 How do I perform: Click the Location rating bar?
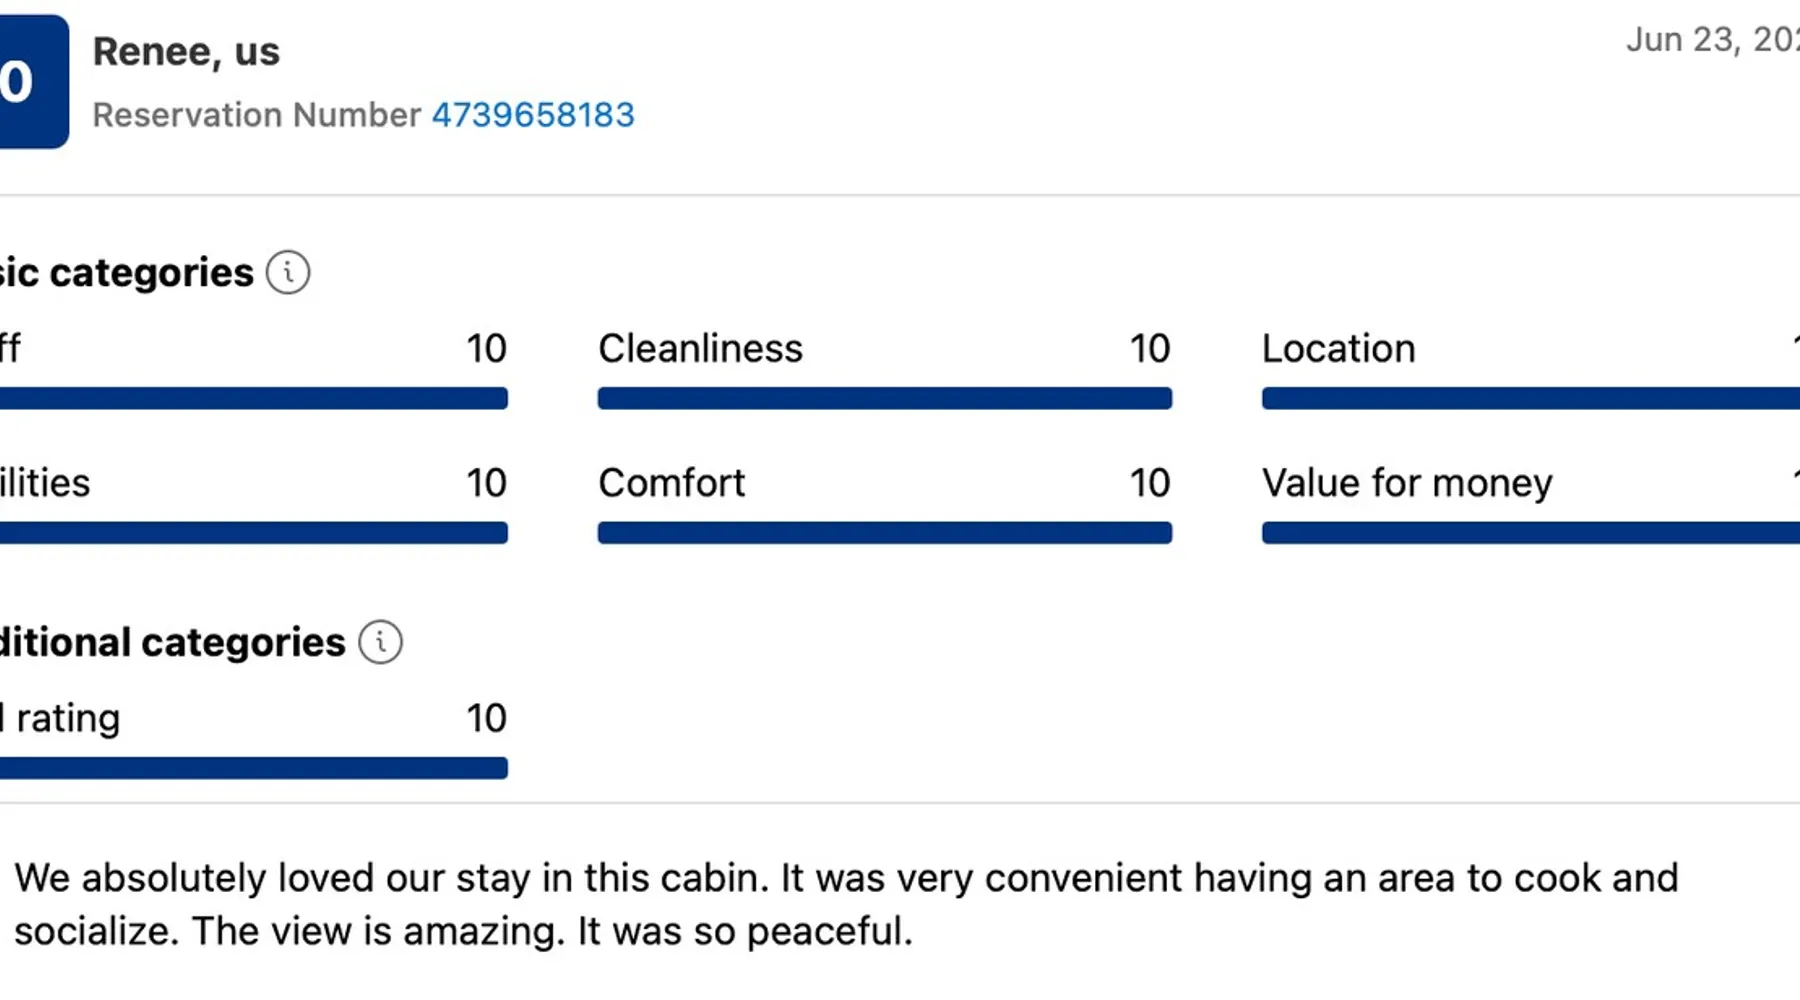[1530, 398]
